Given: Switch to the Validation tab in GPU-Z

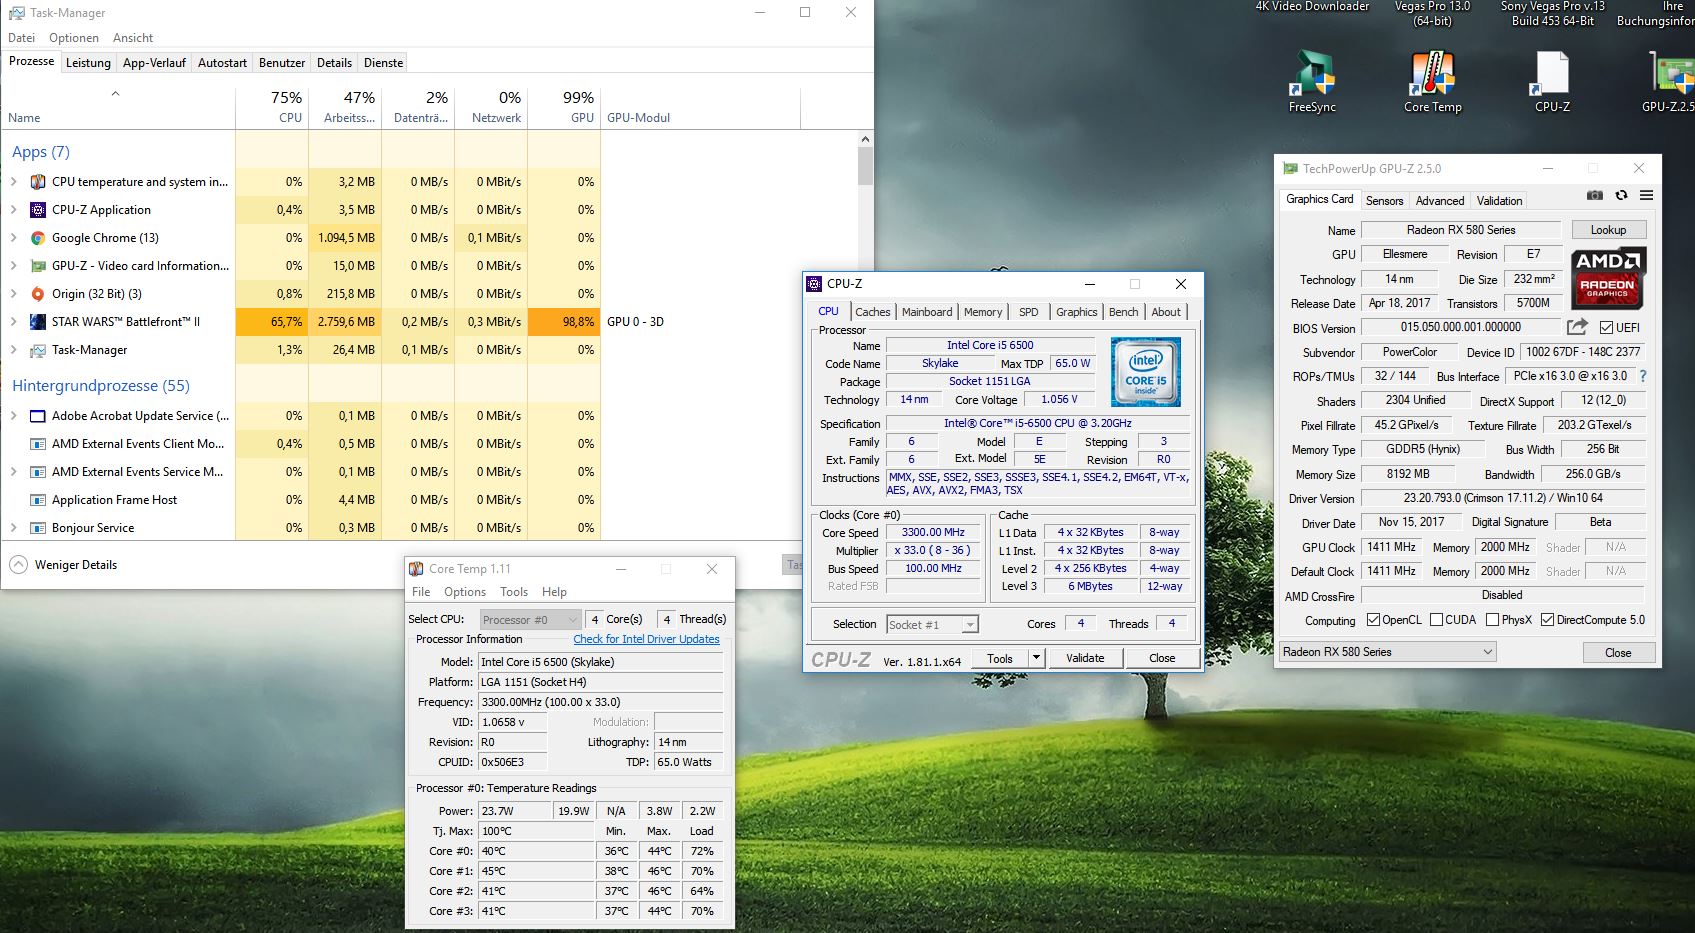Looking at the screenshot, I should [1499, 201].
